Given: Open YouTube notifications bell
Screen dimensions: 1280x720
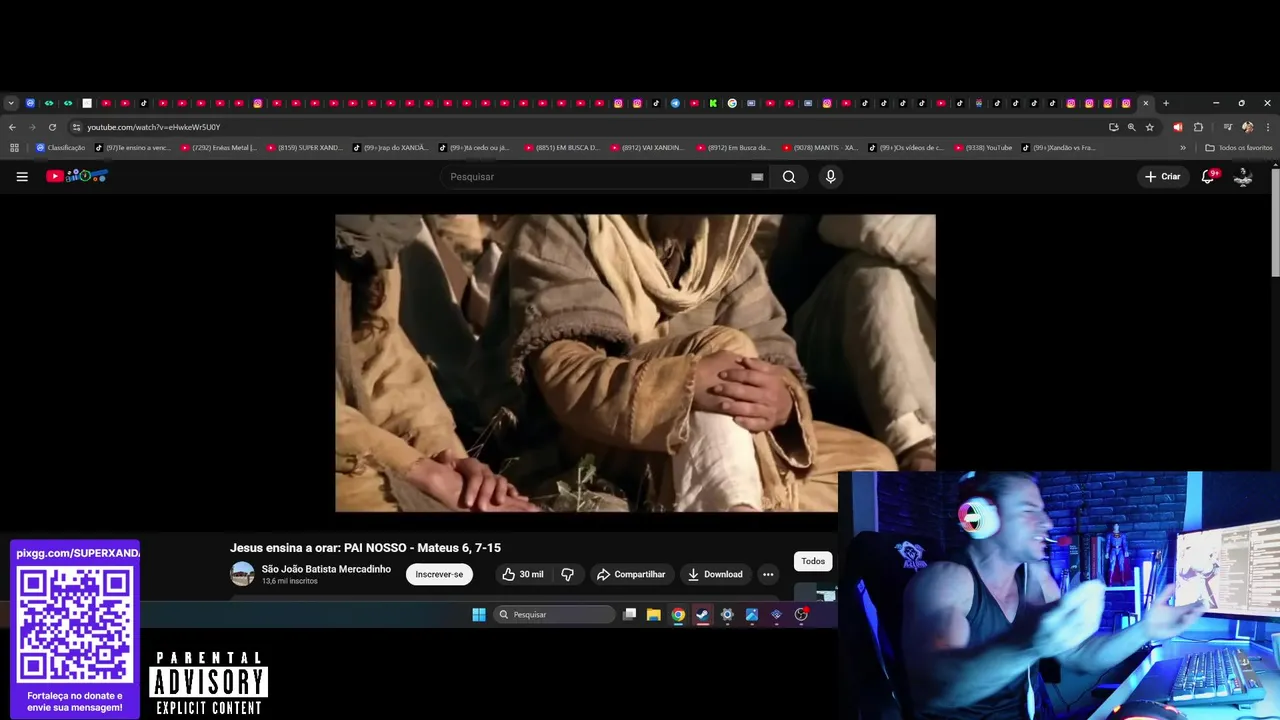Looking at the screenshot, I should [1208, 176].
